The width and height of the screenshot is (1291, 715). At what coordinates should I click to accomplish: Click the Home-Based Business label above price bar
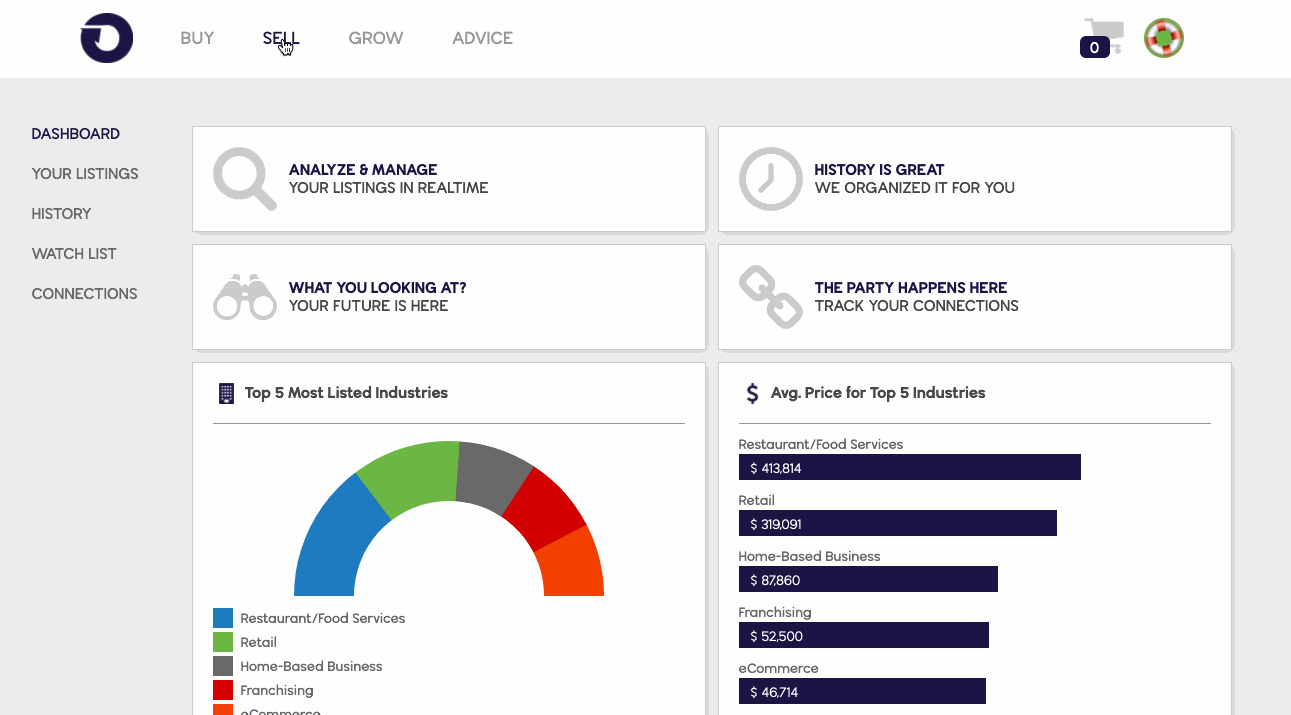[810, 556]
